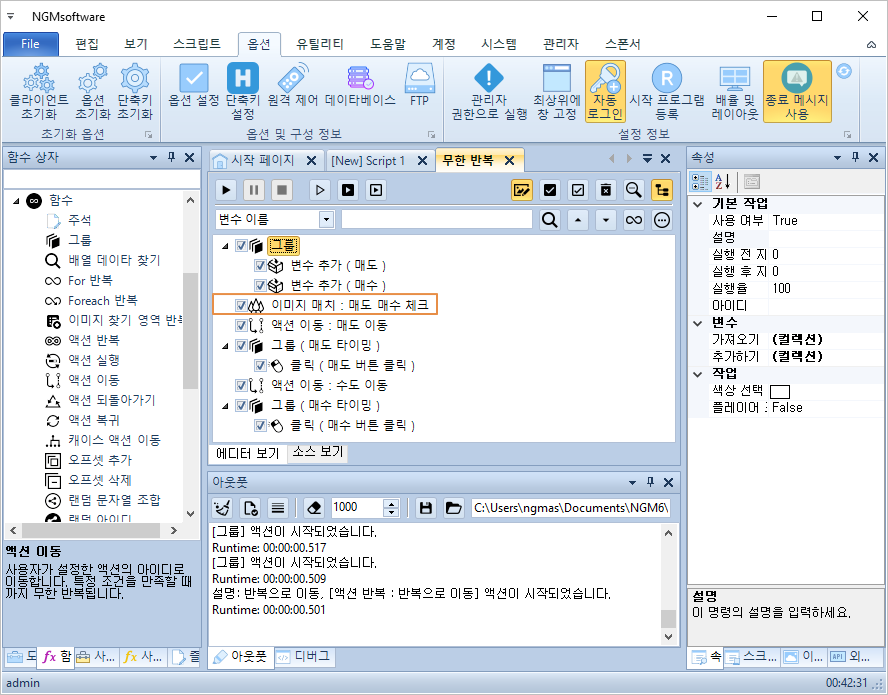The width and height of the screenshot is (888, 695).
Task: Open the FTP settings icon
Action: click(419, 86)
